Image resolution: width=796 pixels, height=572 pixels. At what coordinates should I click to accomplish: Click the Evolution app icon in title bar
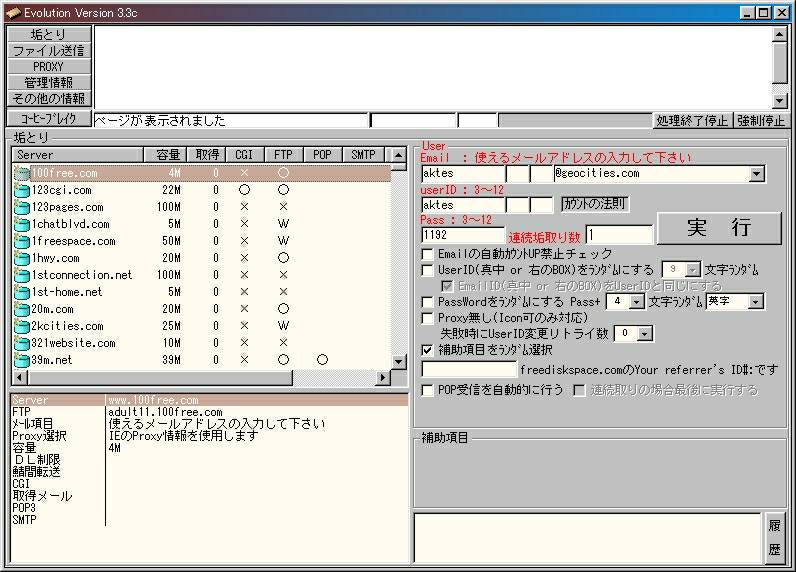pyautogui.click(x=13, y=13)
